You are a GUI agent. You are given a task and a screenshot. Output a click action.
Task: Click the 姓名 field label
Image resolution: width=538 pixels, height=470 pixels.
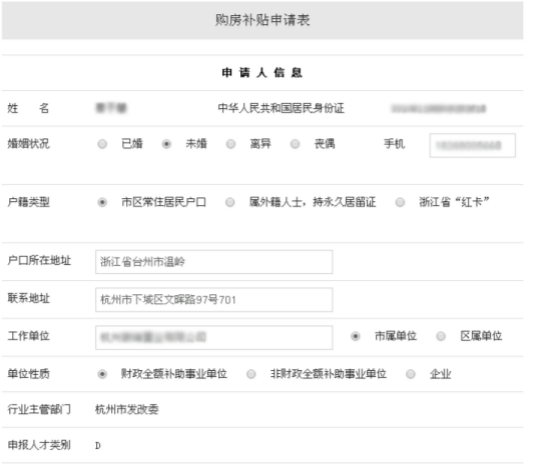28,108
